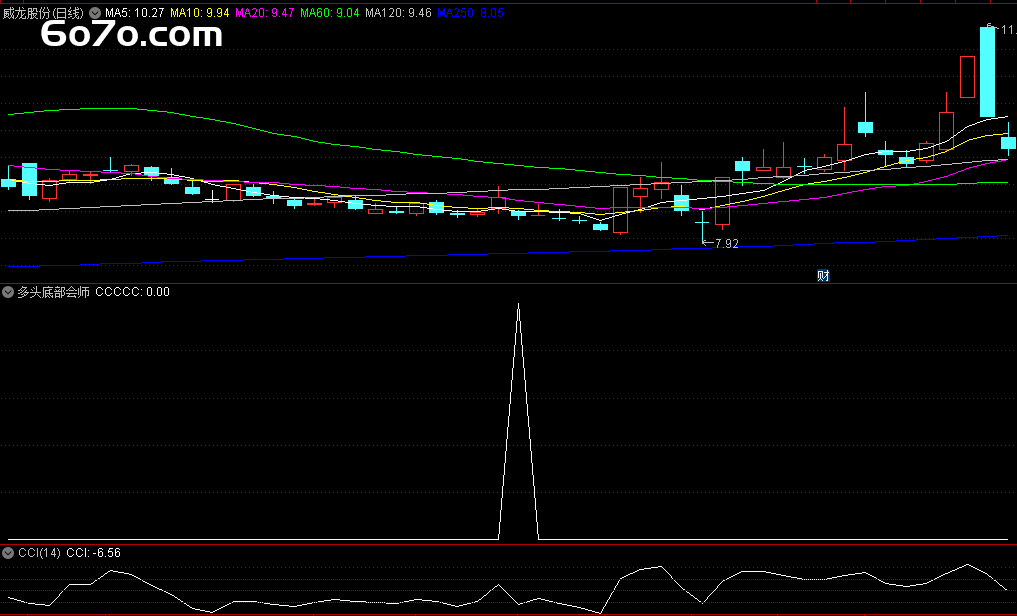Select the MA60: 9.04 label
Viewport: 1017px width, 616px height.
[329, 13]
